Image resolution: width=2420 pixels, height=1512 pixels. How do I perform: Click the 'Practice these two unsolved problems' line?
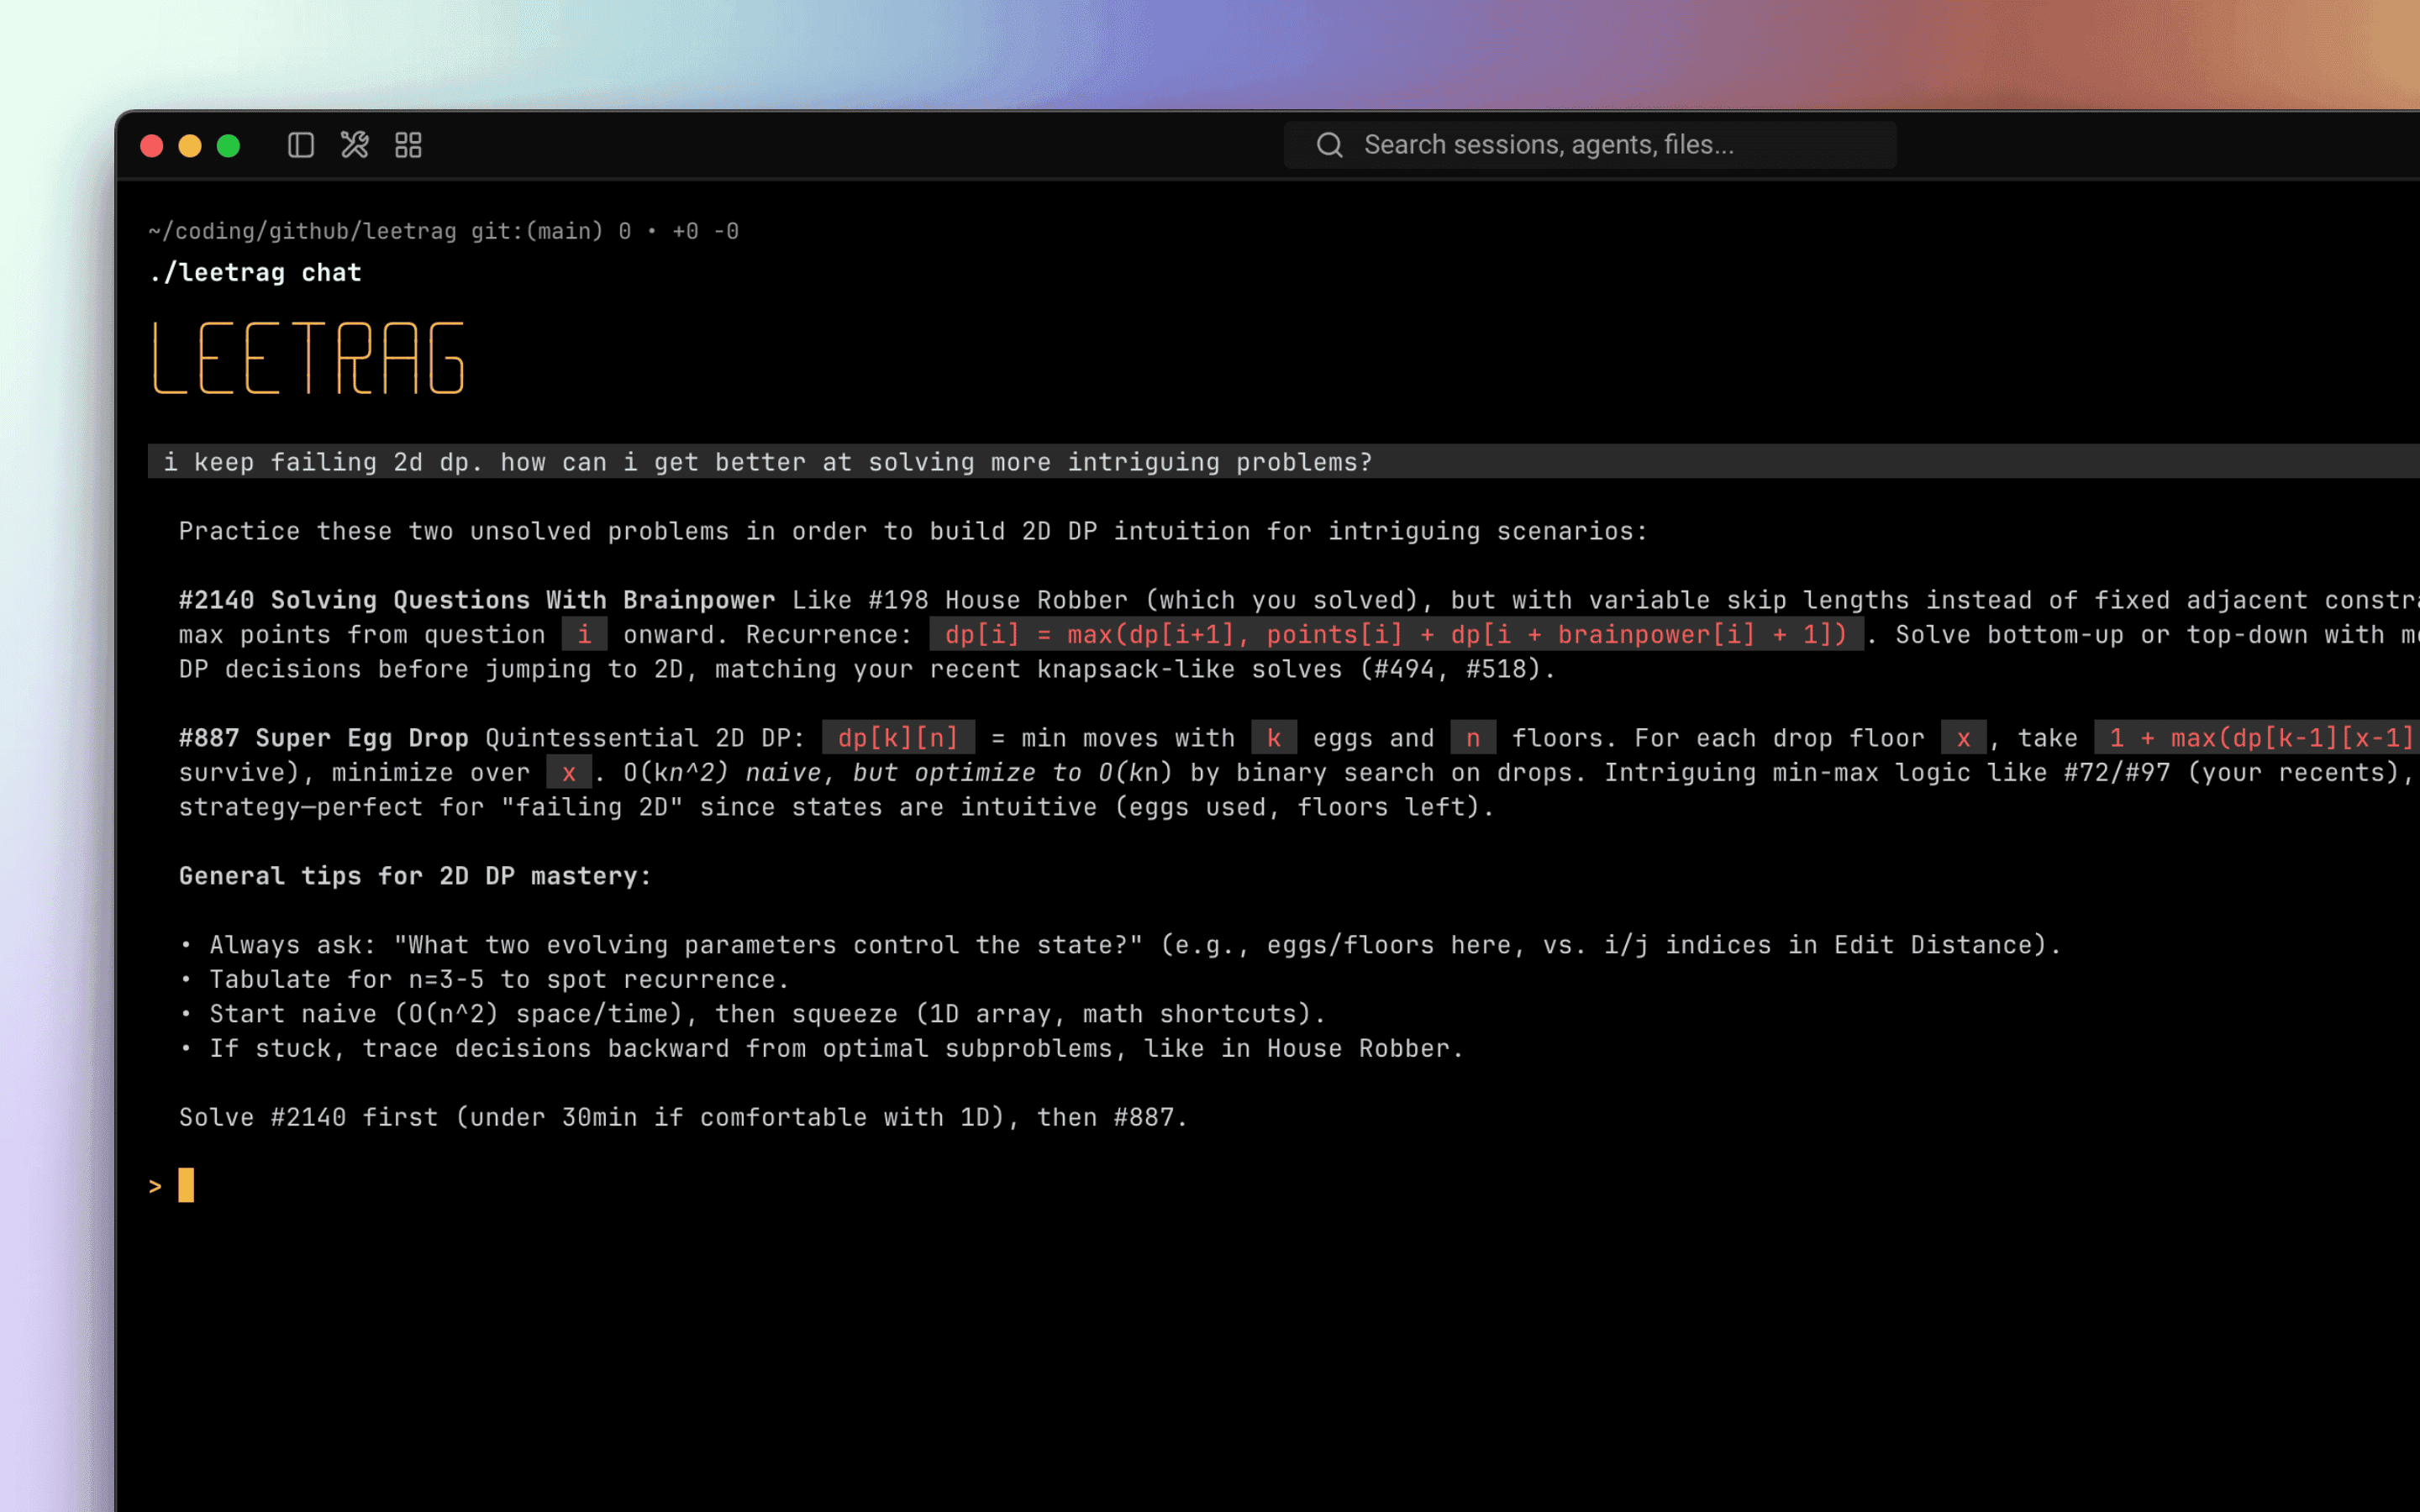point(913,531)
